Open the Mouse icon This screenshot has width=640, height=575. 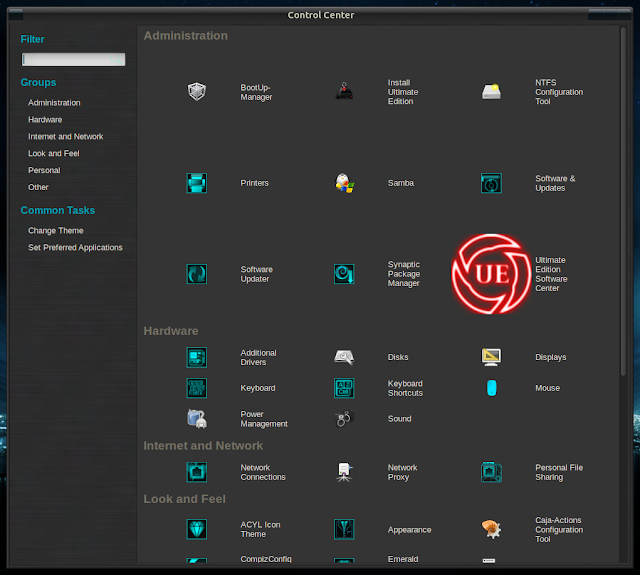(491, 388)
